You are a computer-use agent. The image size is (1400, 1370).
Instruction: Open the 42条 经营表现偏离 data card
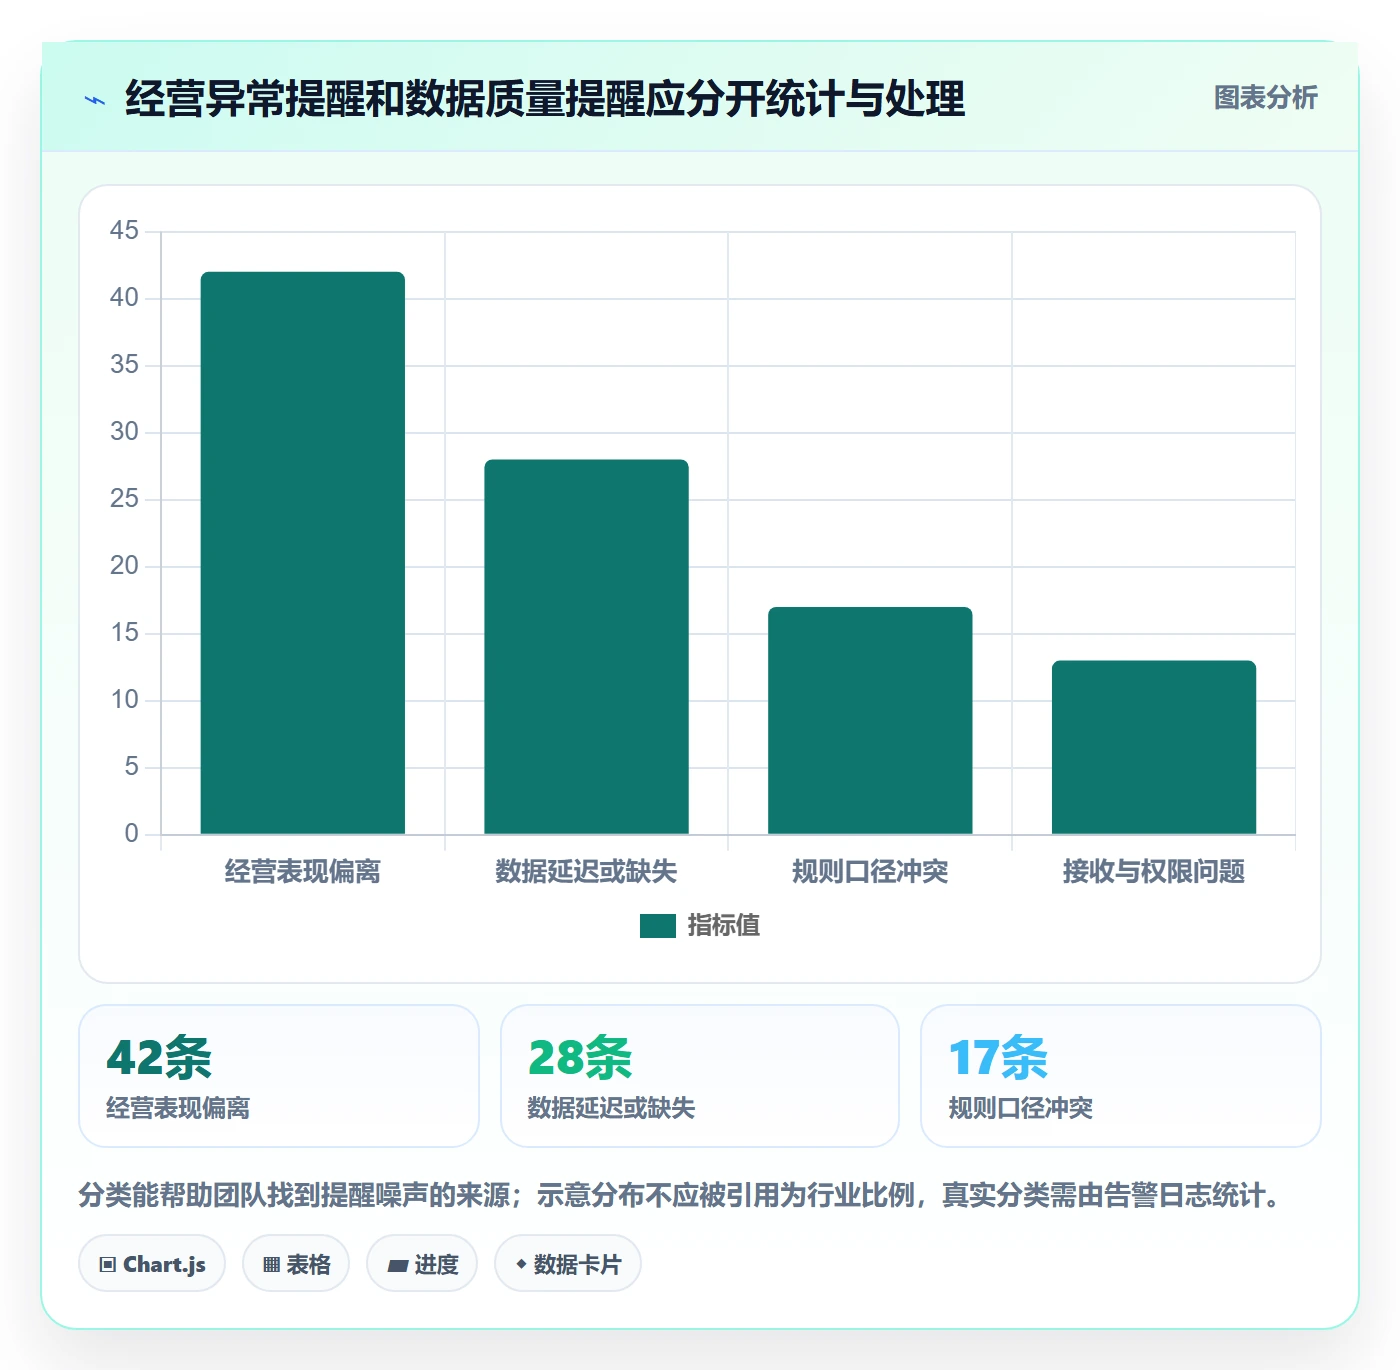[x=279, y=1076]
